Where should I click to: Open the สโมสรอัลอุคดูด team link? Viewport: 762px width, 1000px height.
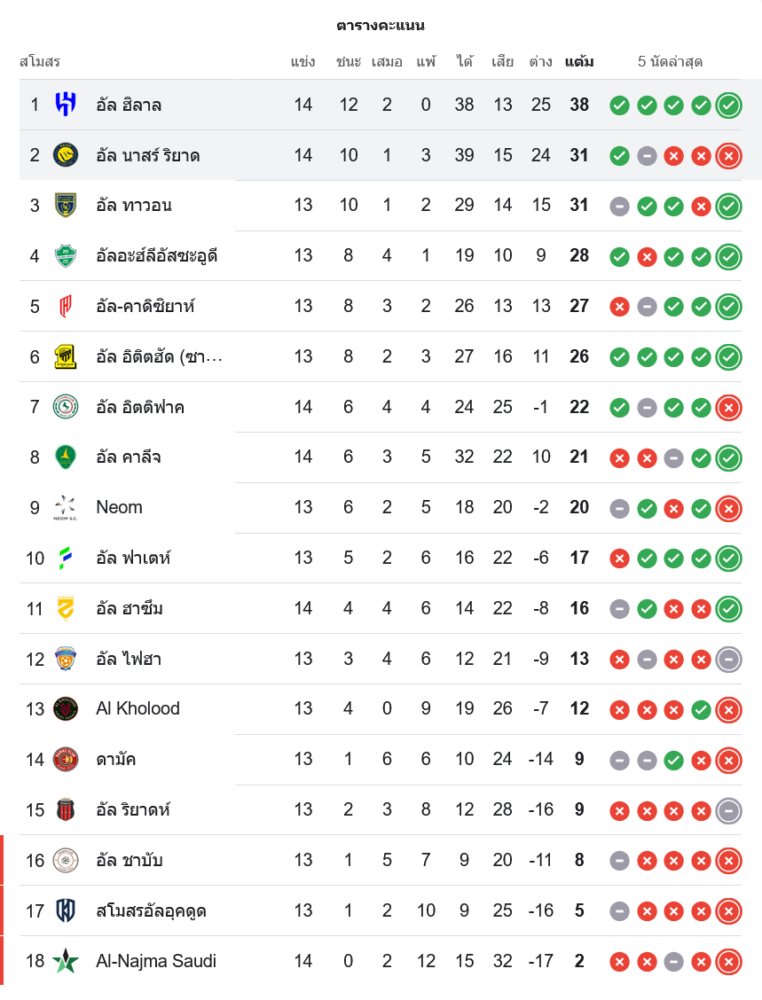pos(151,911)
